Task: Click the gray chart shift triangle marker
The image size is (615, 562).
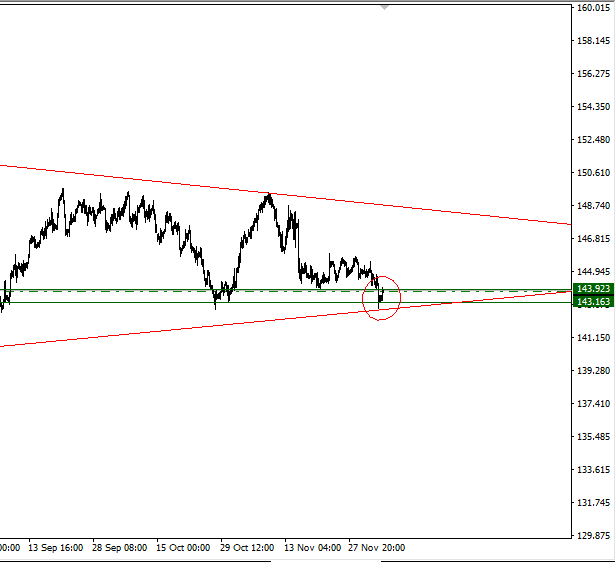Action: (384, 7)
